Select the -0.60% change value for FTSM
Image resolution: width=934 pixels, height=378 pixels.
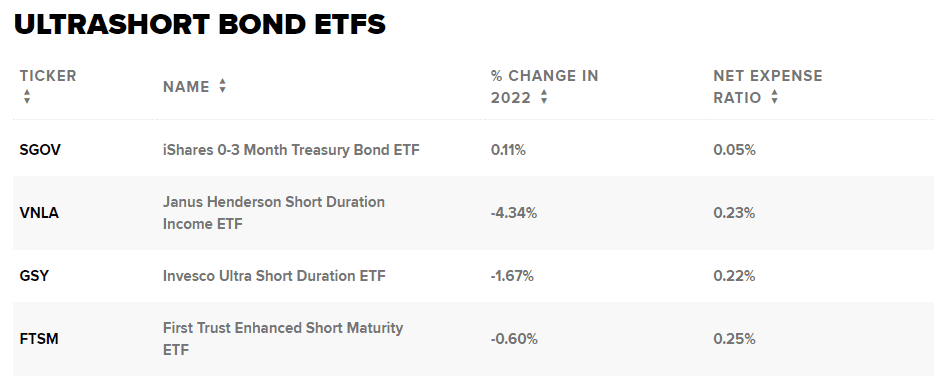[x=515, y=339]
